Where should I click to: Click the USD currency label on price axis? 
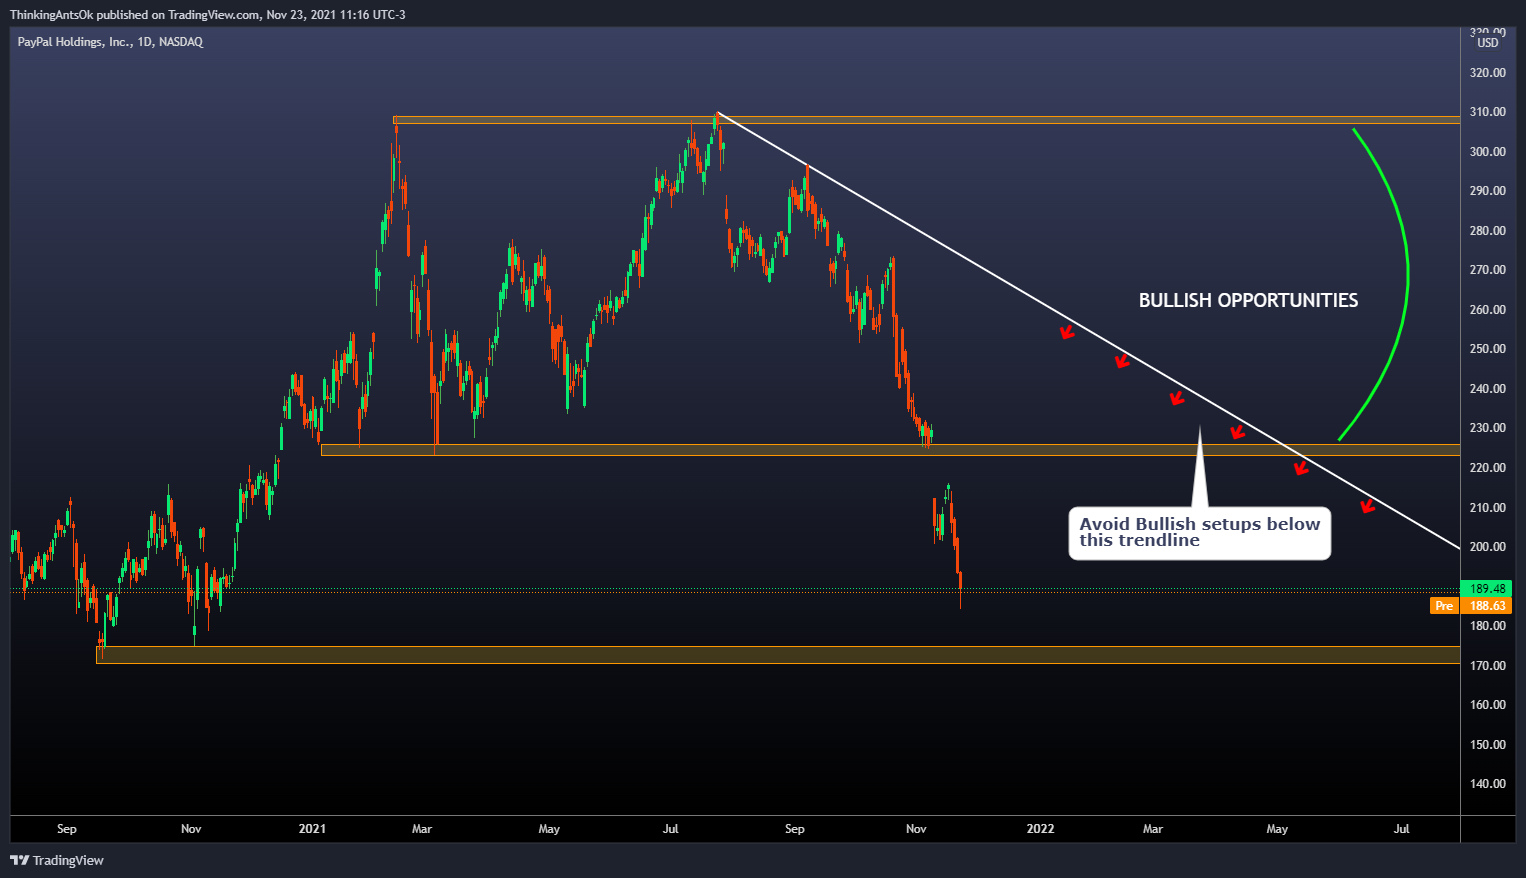pos(1488,43)
